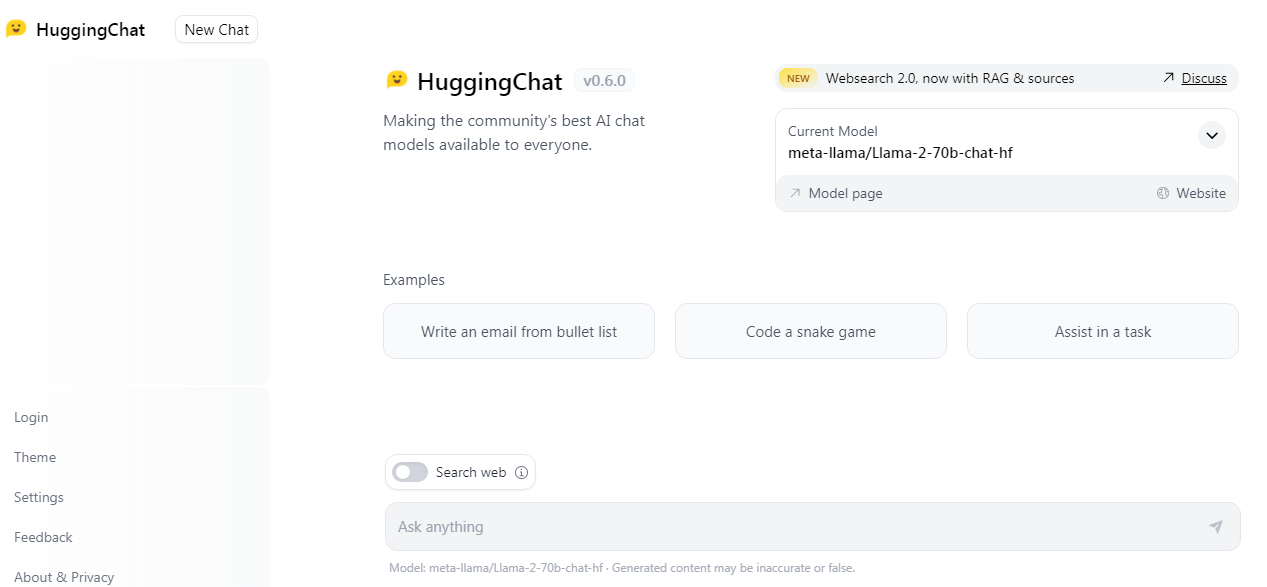Click the large HuggingChat emoji in heading
Screen dimensions: 1267x587
pos(397,80)
